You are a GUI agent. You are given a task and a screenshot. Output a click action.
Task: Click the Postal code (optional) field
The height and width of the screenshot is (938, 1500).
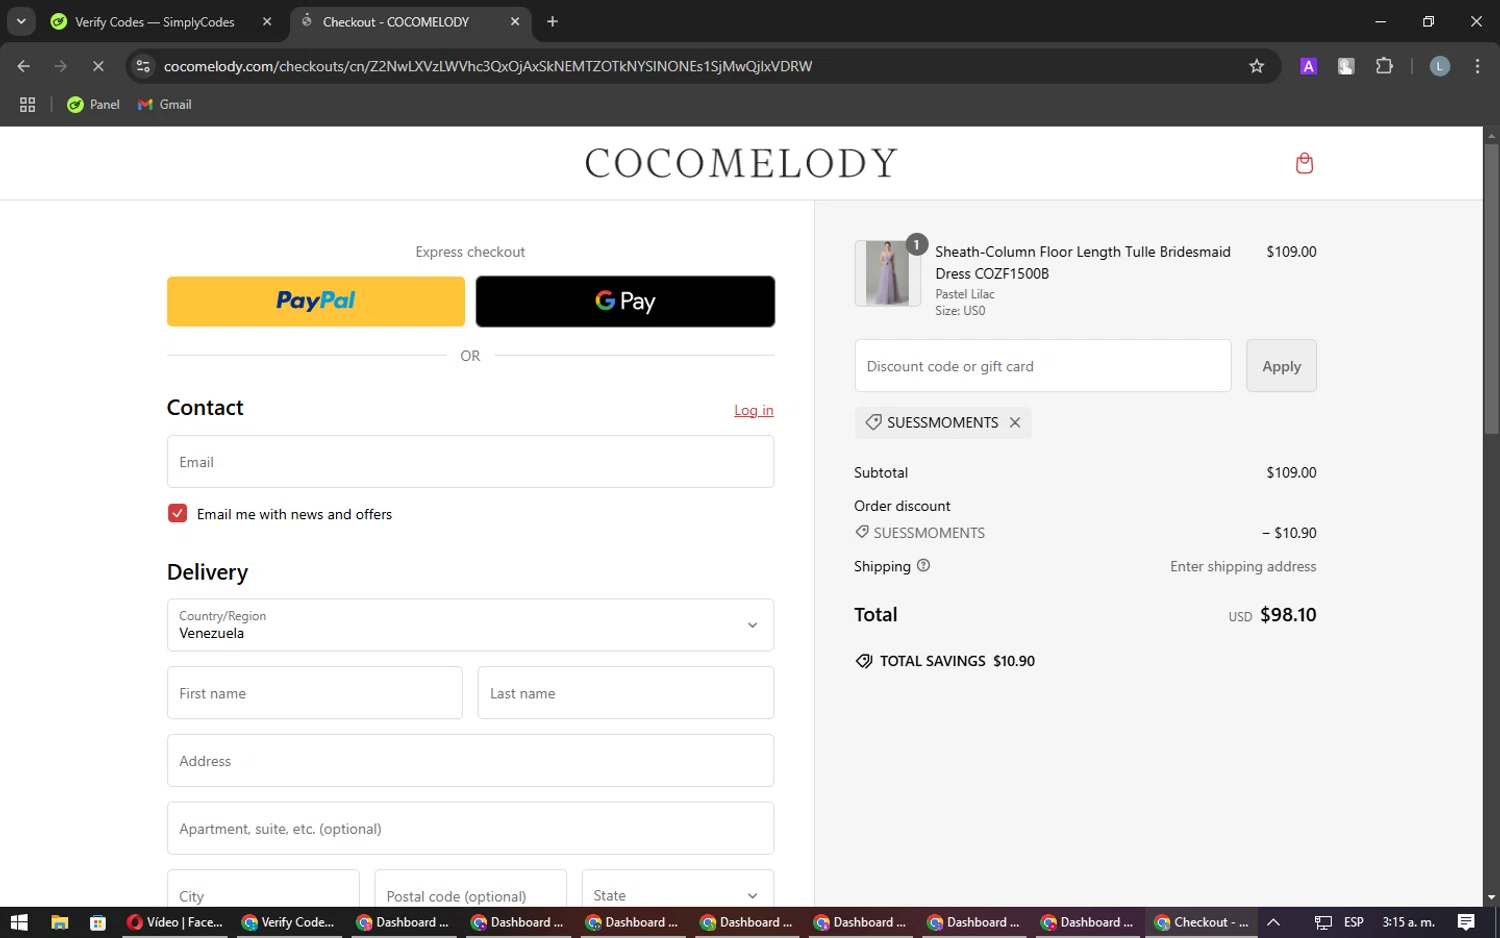[x=470, y=890]
